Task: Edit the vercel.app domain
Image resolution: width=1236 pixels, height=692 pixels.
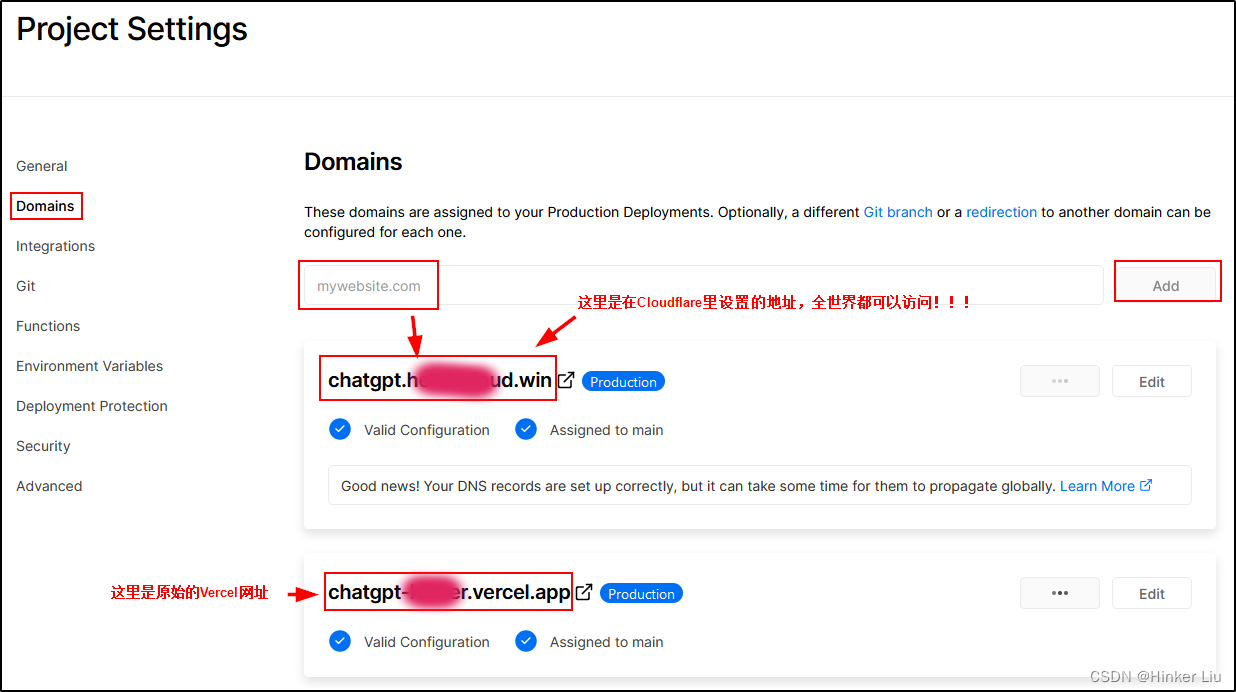Action: click(1152, 593)
